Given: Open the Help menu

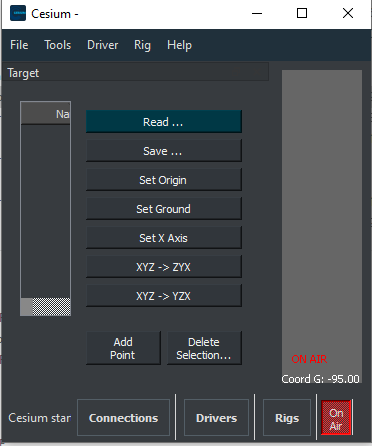Looking at the screenshot, I should tap(179, 45).
